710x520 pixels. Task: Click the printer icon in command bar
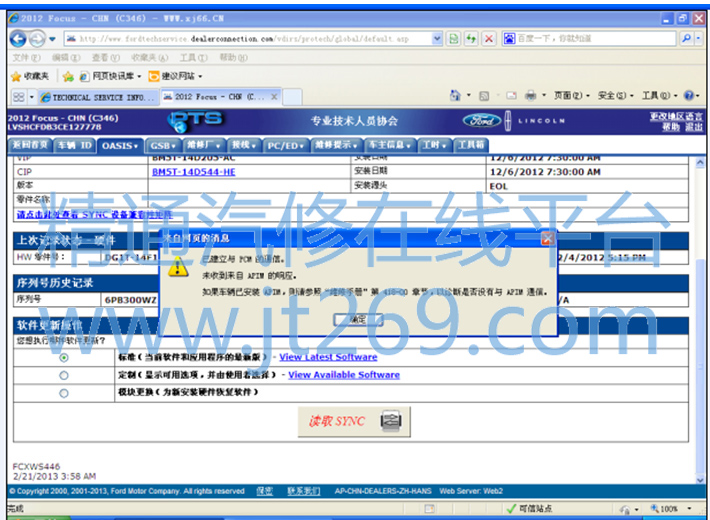[530, 96]
